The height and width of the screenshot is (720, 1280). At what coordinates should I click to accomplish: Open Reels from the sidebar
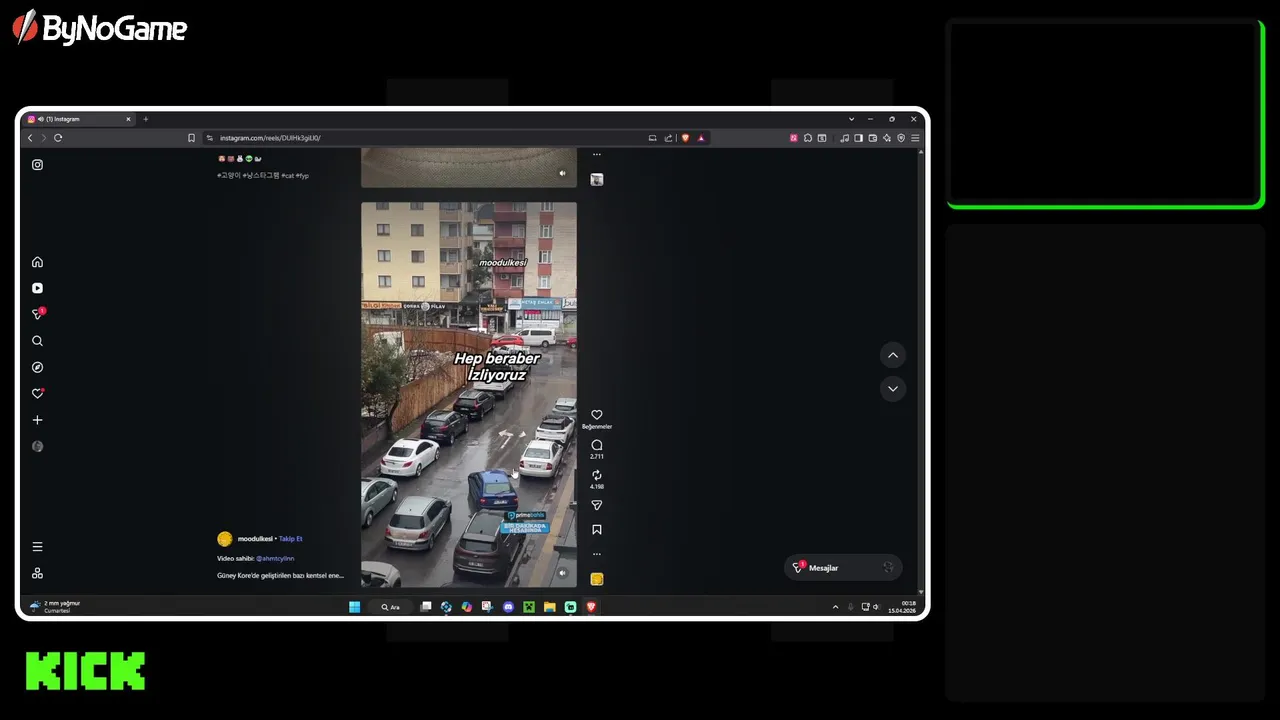pyautogui.click(x=37, y=288)
